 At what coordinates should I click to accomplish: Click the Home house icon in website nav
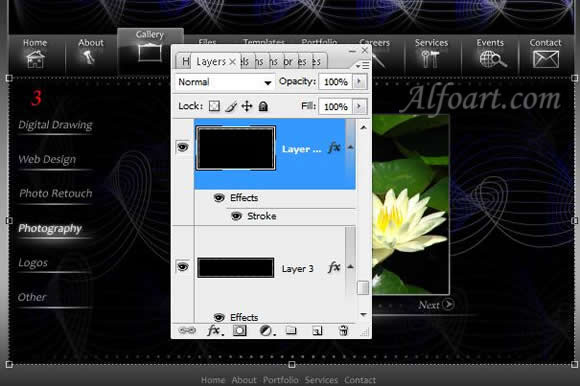click(35, 59)
